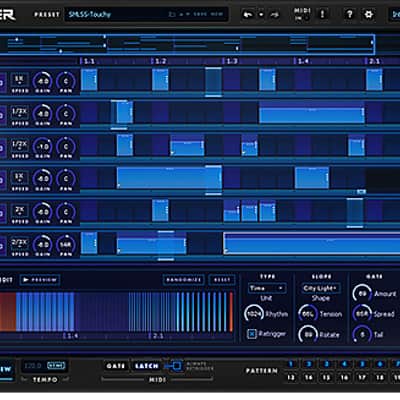Click the tempo value field
The width and height of the screenshot is (400, 400).
point(33,366)
